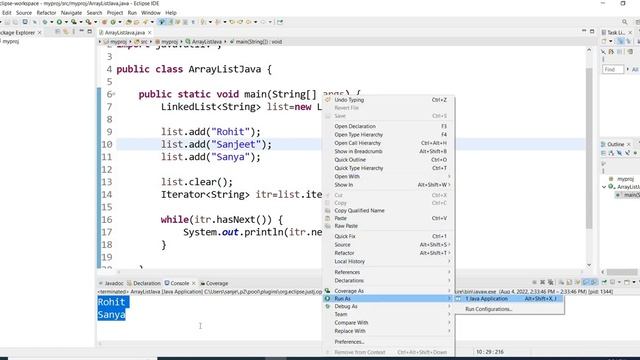Toggle Word Wrap in Console
This screenshot has height=360, width=640.
pyautogui.click(x=578, y=282)
